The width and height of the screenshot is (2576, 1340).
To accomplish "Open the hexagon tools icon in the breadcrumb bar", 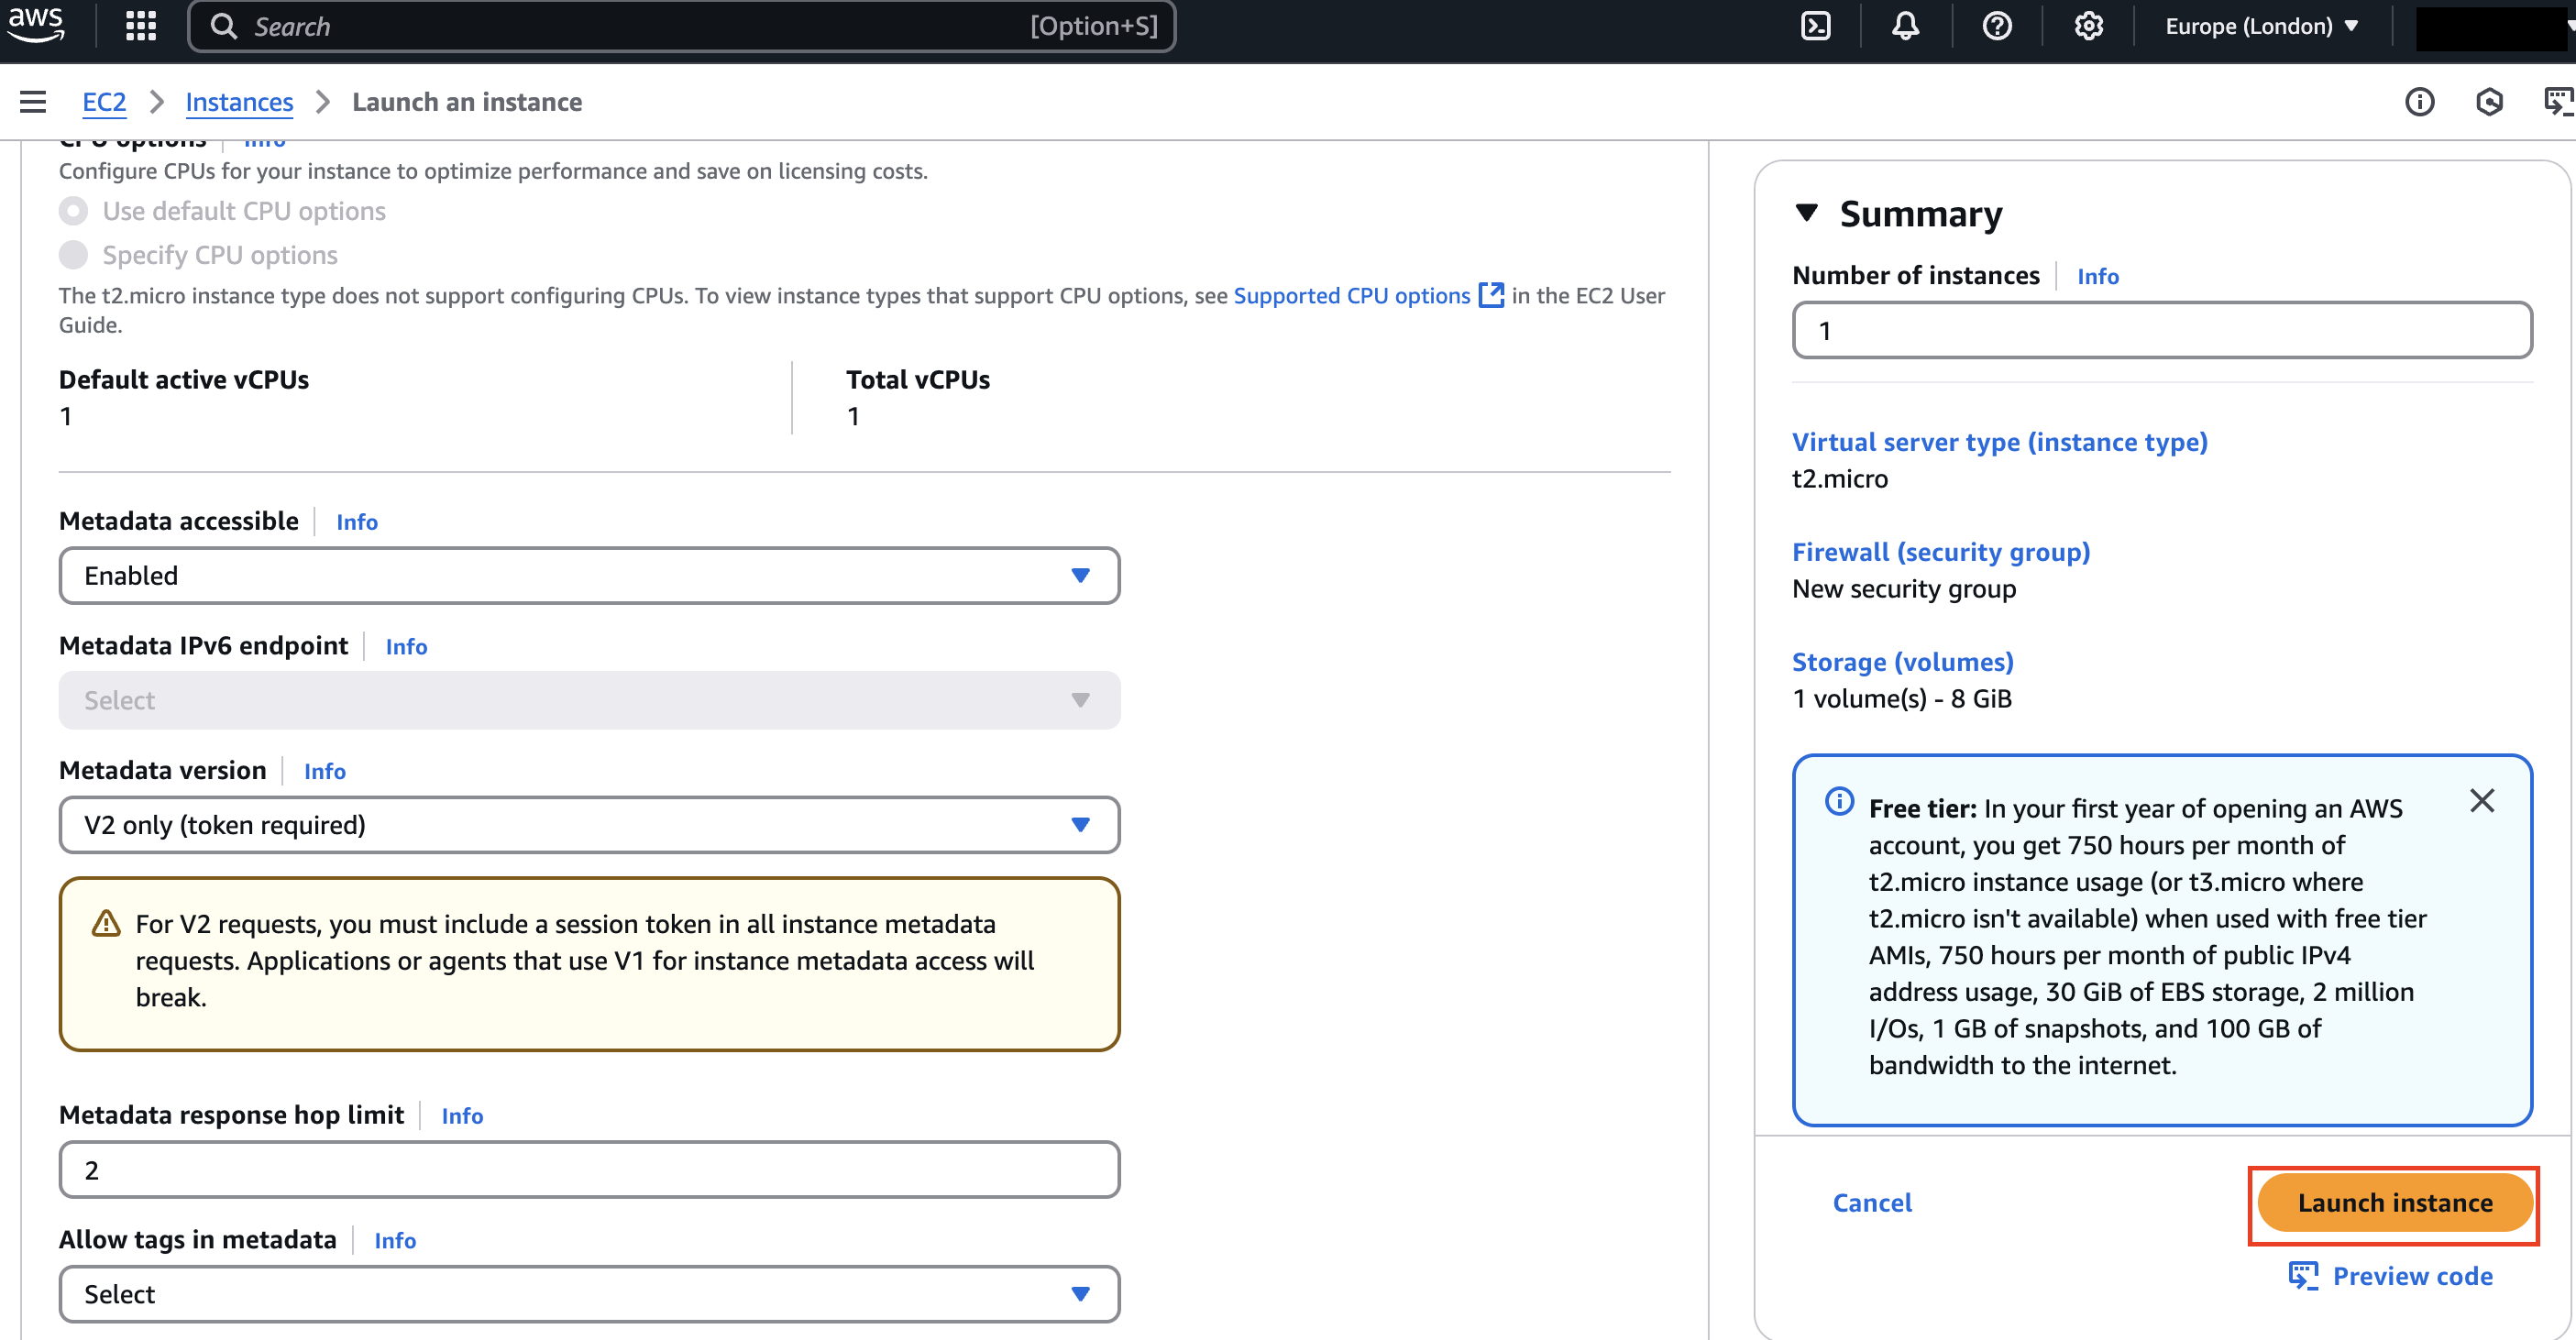I will tap(2489, 102).
